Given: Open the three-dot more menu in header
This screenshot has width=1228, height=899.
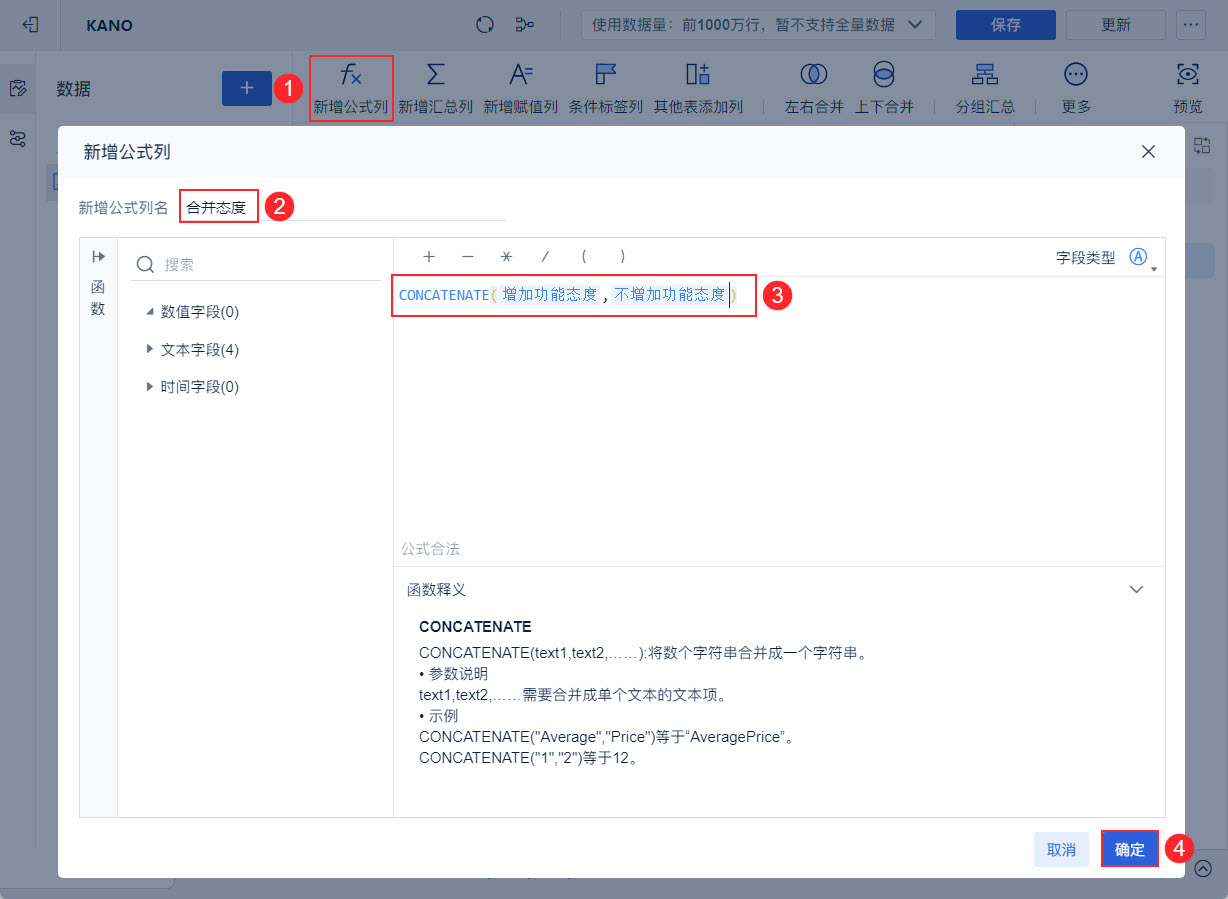Looking at the screenshot, I should point(1191,25).
